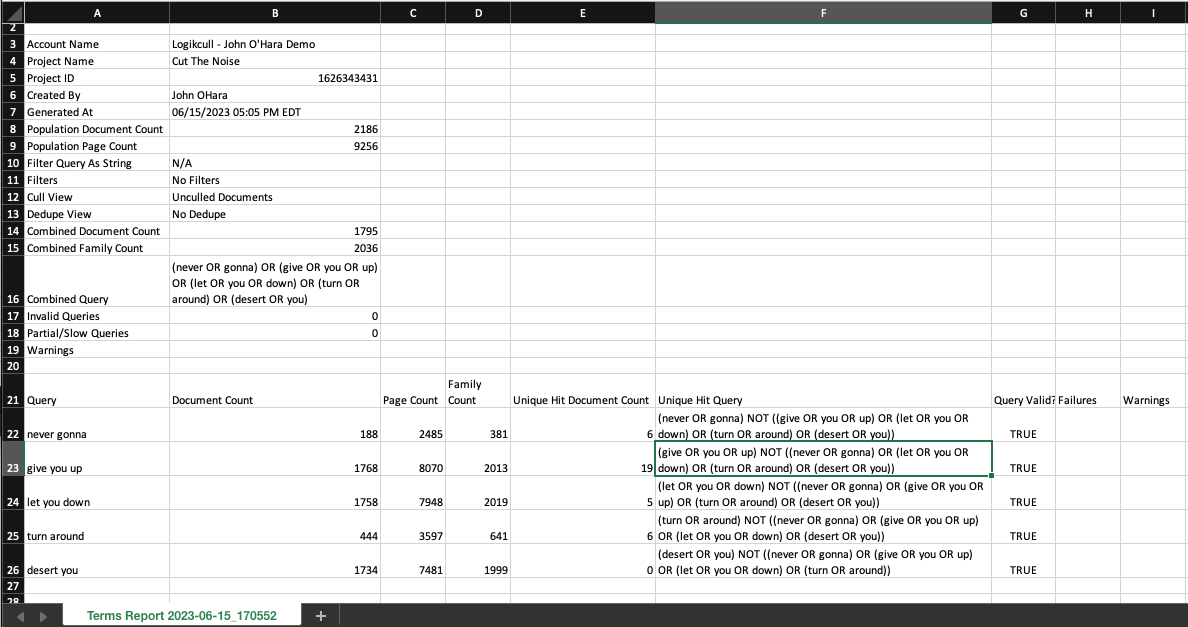The height and width of the screenshot is (627, 1188).
Task: Select TRUE validity for never gonna row
Action: pos(1024,426)
